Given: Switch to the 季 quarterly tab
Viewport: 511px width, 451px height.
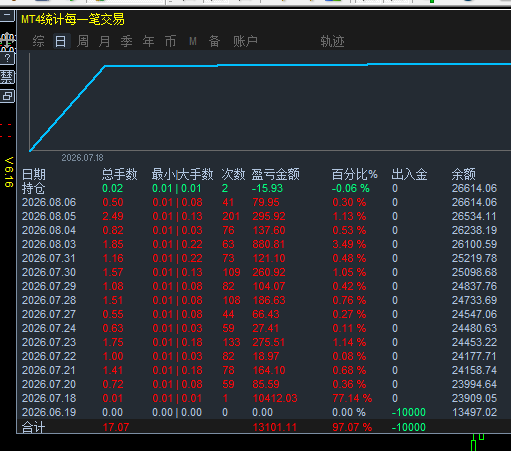Looking at the screenshot, I should [127, 42].
